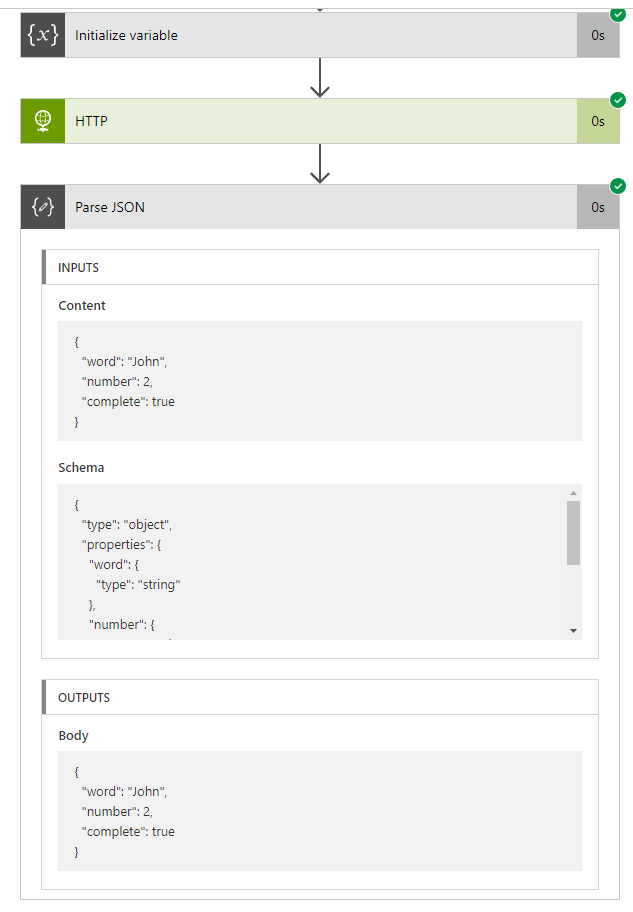The image size is (633, 912).
Task: Click green checkmark on Initialize variable step
Action: click(x=618, y=15)
